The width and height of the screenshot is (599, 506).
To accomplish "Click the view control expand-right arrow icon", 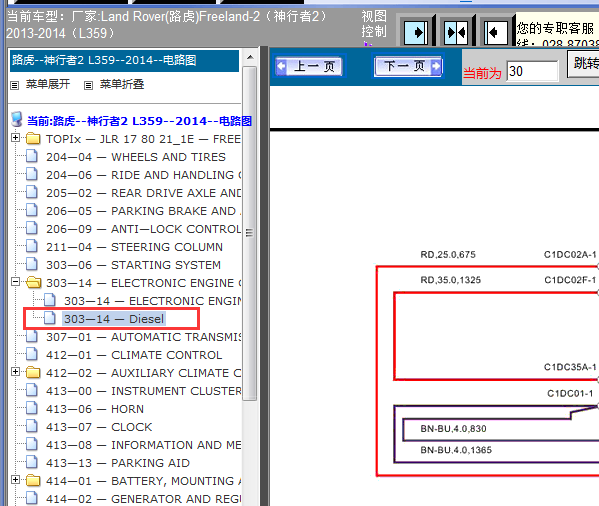I will 416,32.
